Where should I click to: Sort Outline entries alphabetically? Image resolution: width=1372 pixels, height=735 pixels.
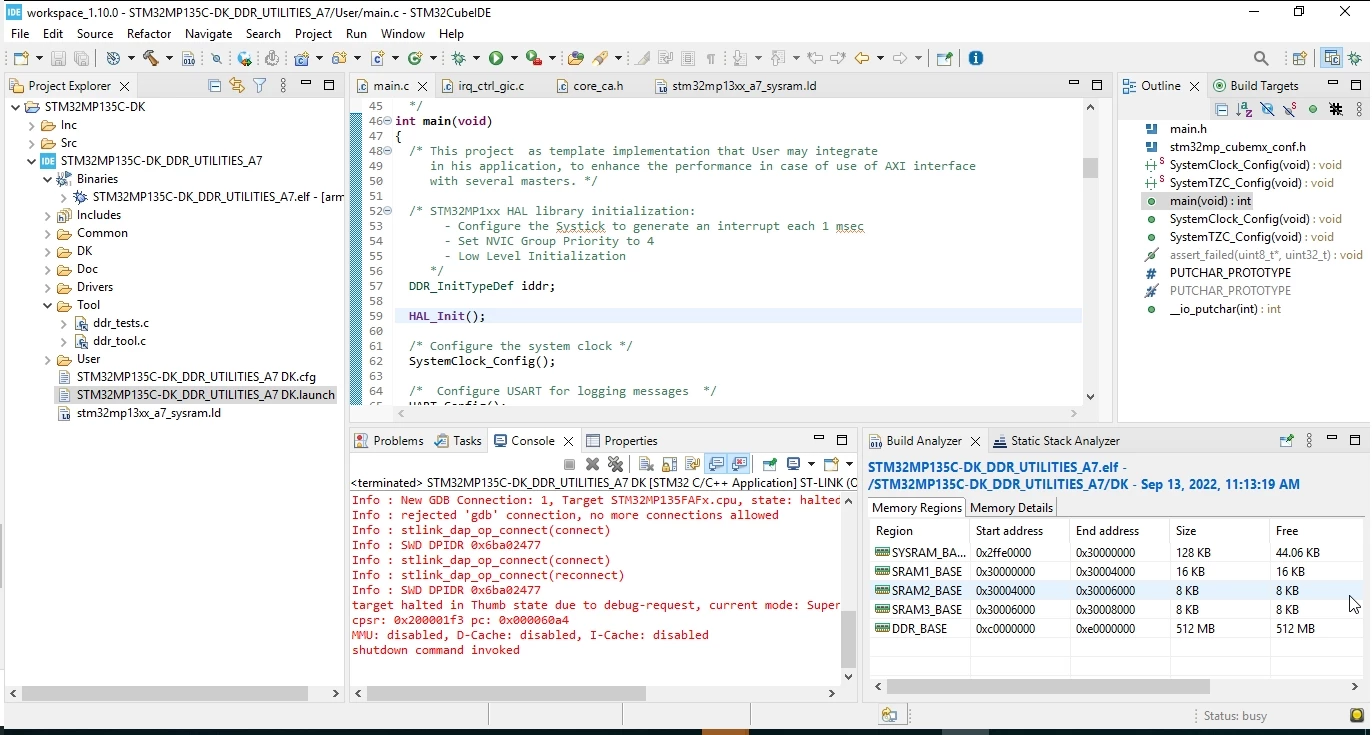1244,109
